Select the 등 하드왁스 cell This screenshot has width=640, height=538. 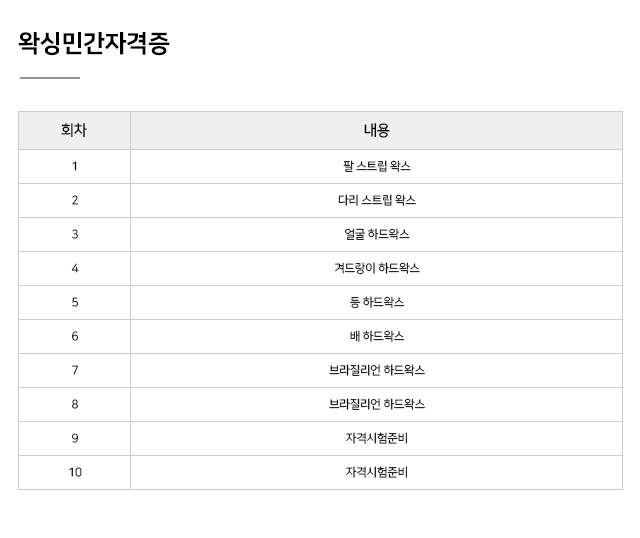(376, 302)
